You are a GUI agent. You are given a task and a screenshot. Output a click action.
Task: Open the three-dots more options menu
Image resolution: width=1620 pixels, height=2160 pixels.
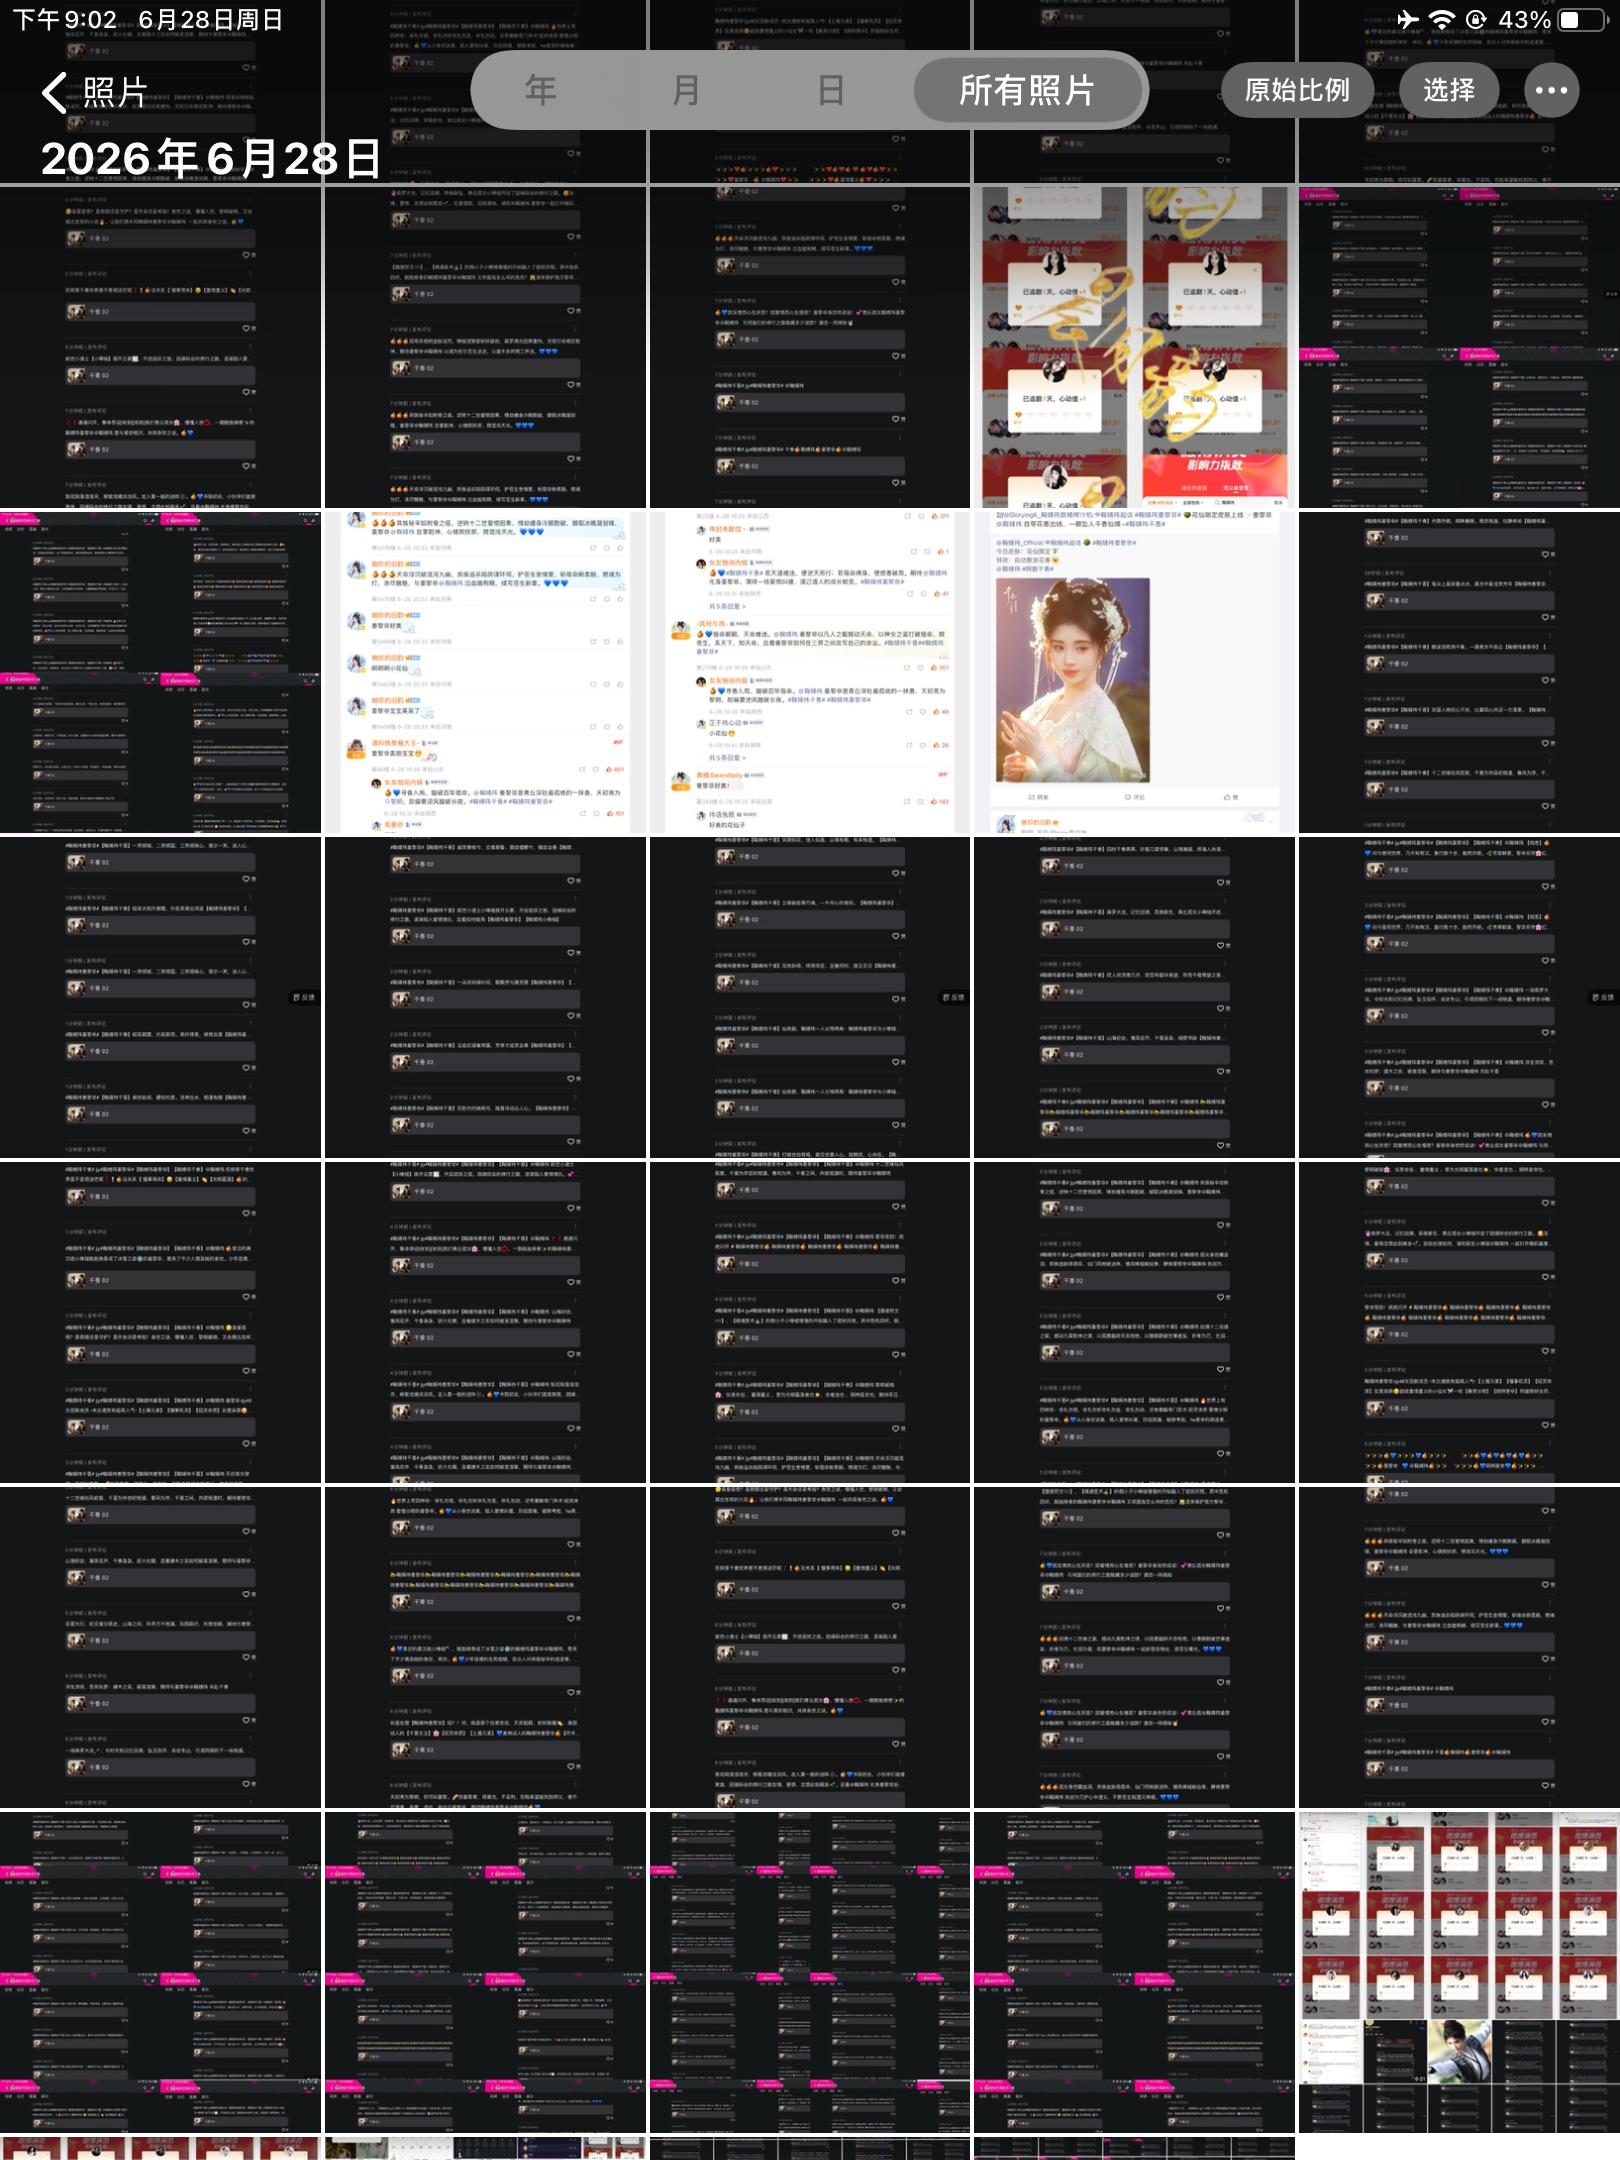(1551, 91)
